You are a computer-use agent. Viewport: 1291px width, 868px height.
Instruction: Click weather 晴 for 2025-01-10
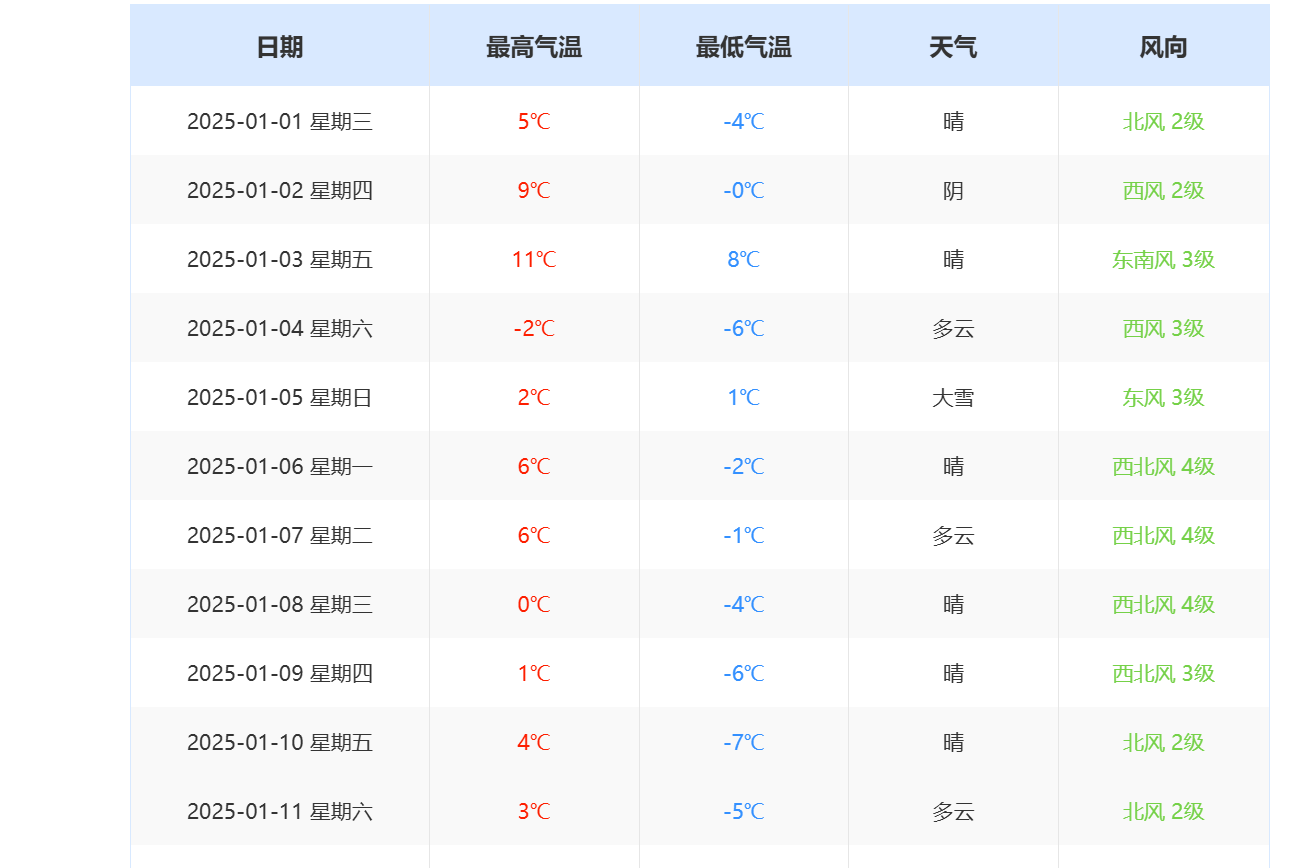point(953,742)
